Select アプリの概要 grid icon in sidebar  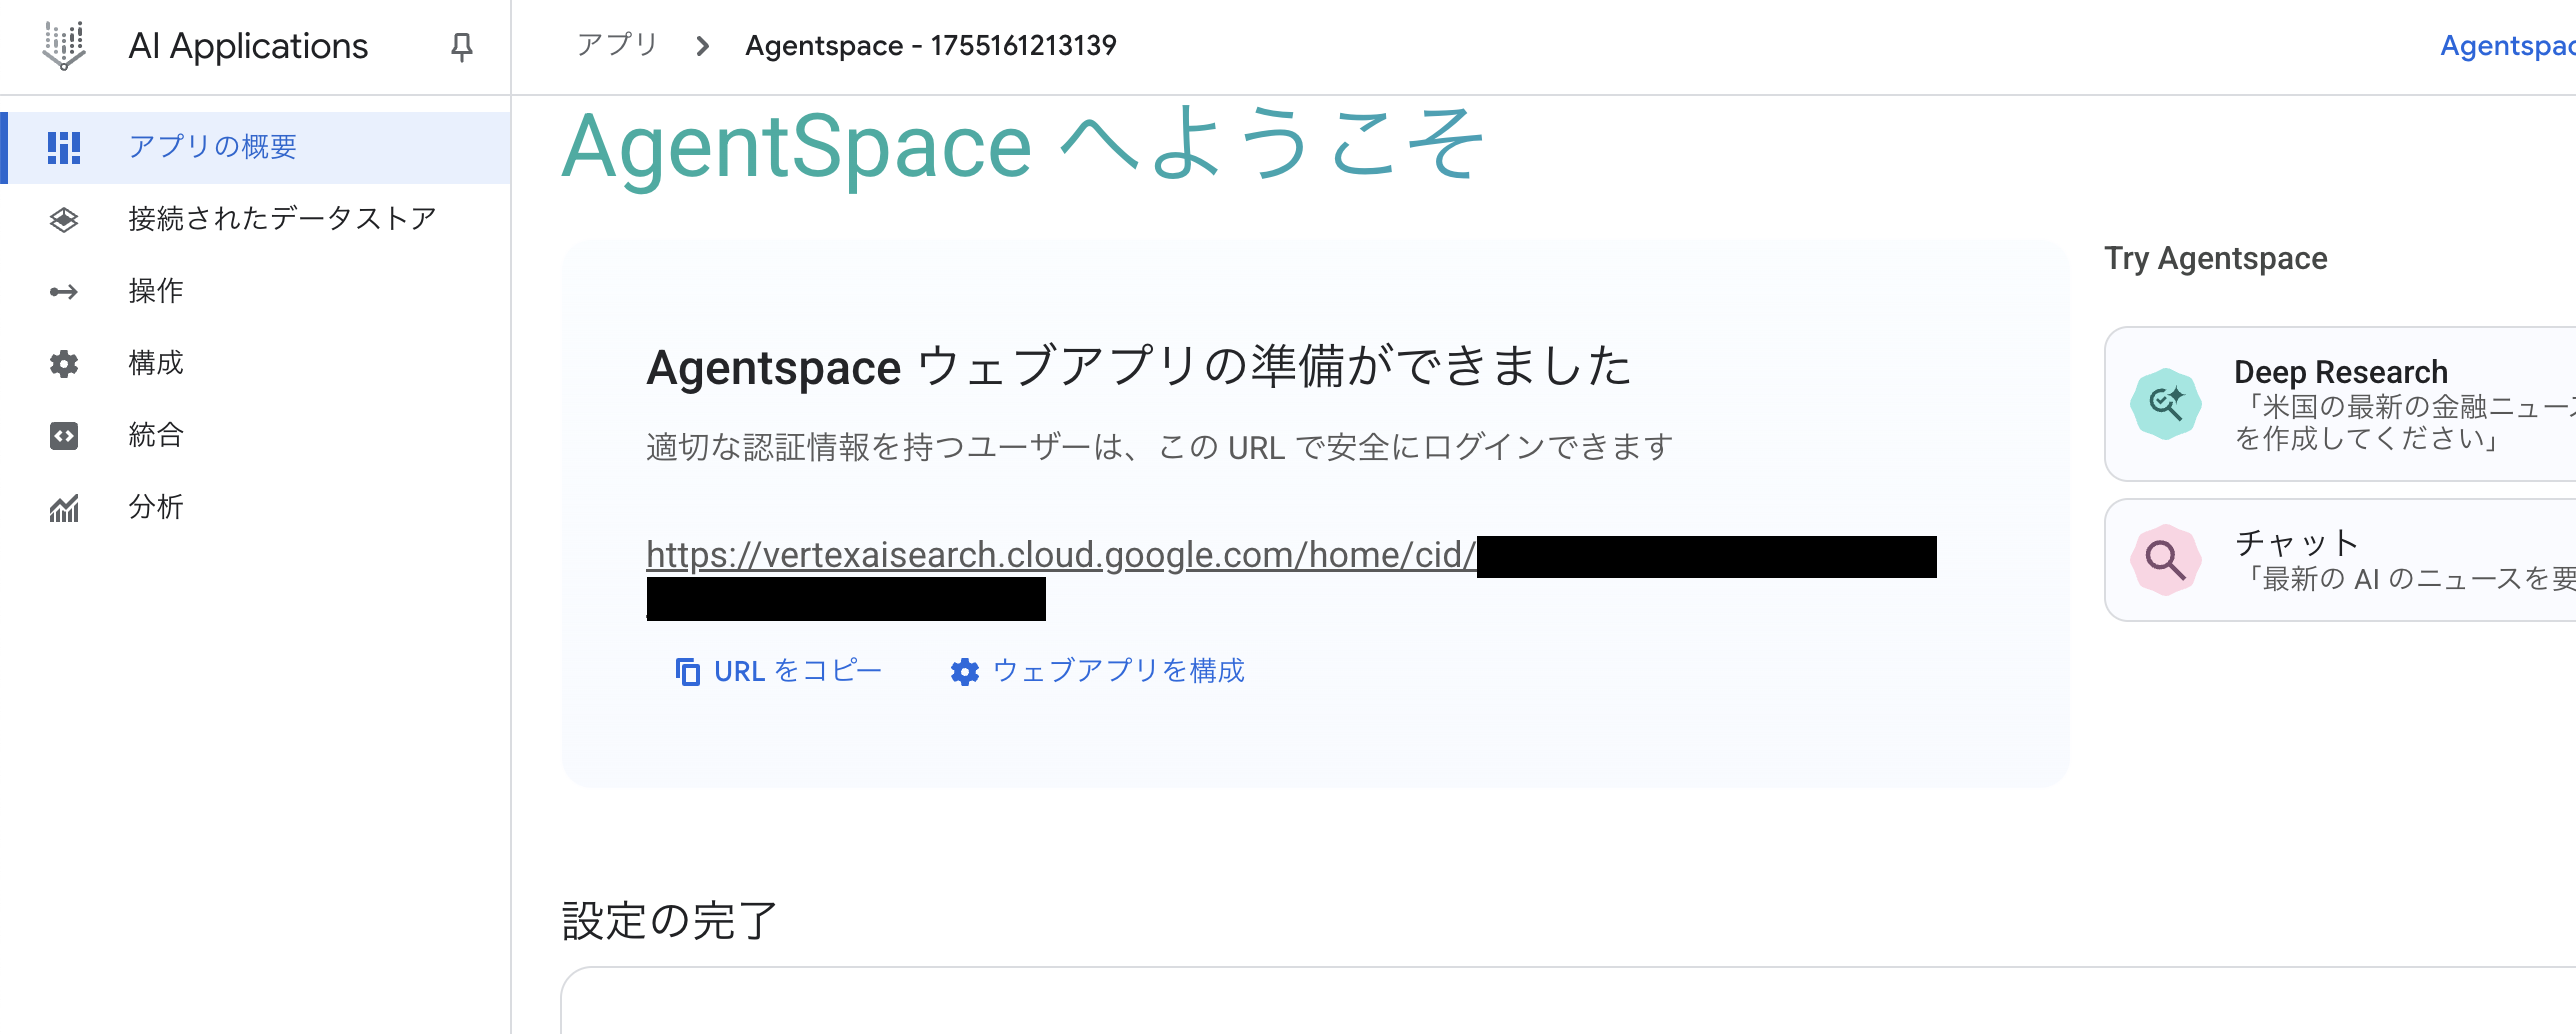[62, 147]
